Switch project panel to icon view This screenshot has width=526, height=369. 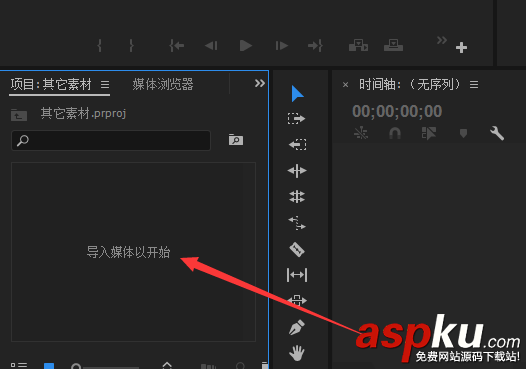[x=49, y=365]
